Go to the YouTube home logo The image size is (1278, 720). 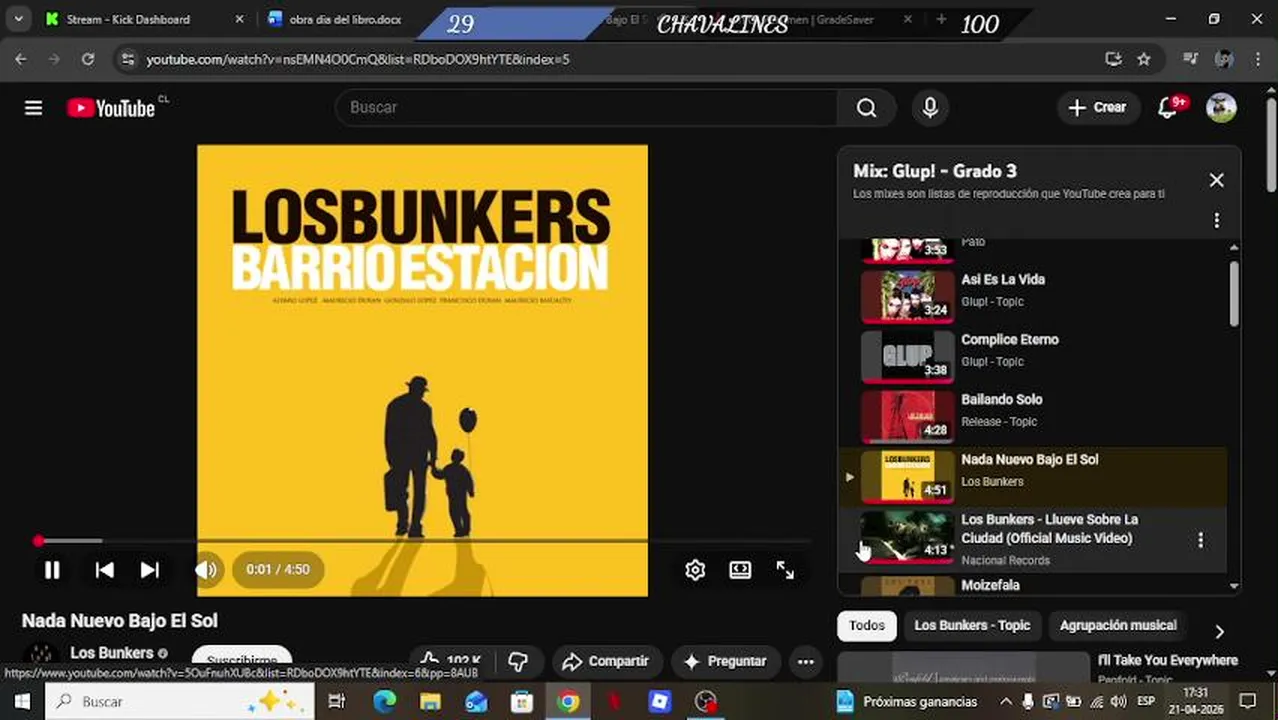(111, 108)
